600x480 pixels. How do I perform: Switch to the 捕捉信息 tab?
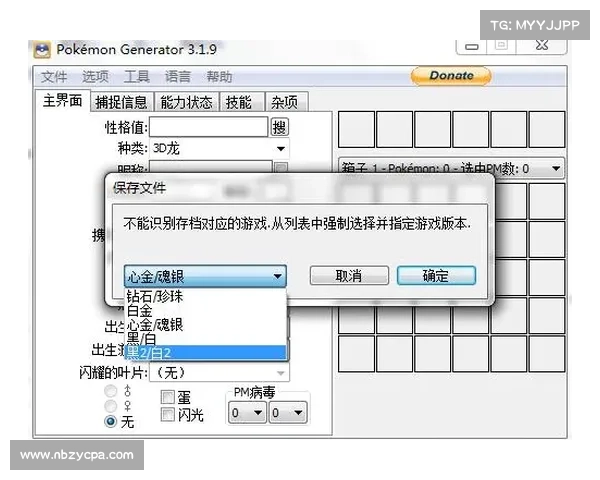[x=121, y=102]
